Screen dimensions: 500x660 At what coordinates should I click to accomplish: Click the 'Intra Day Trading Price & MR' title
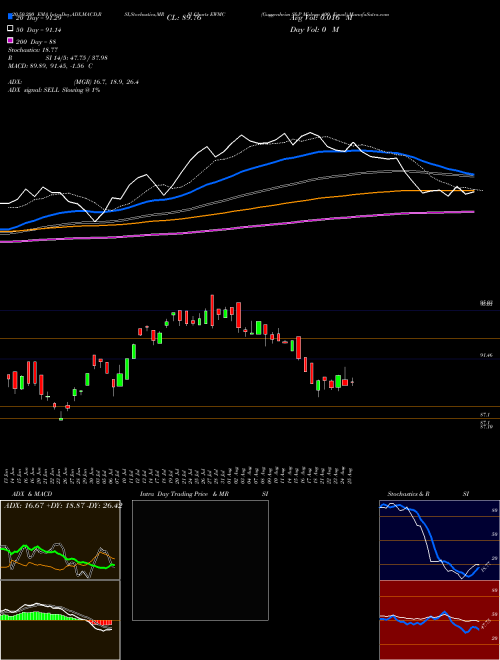[x=184, y=494]
